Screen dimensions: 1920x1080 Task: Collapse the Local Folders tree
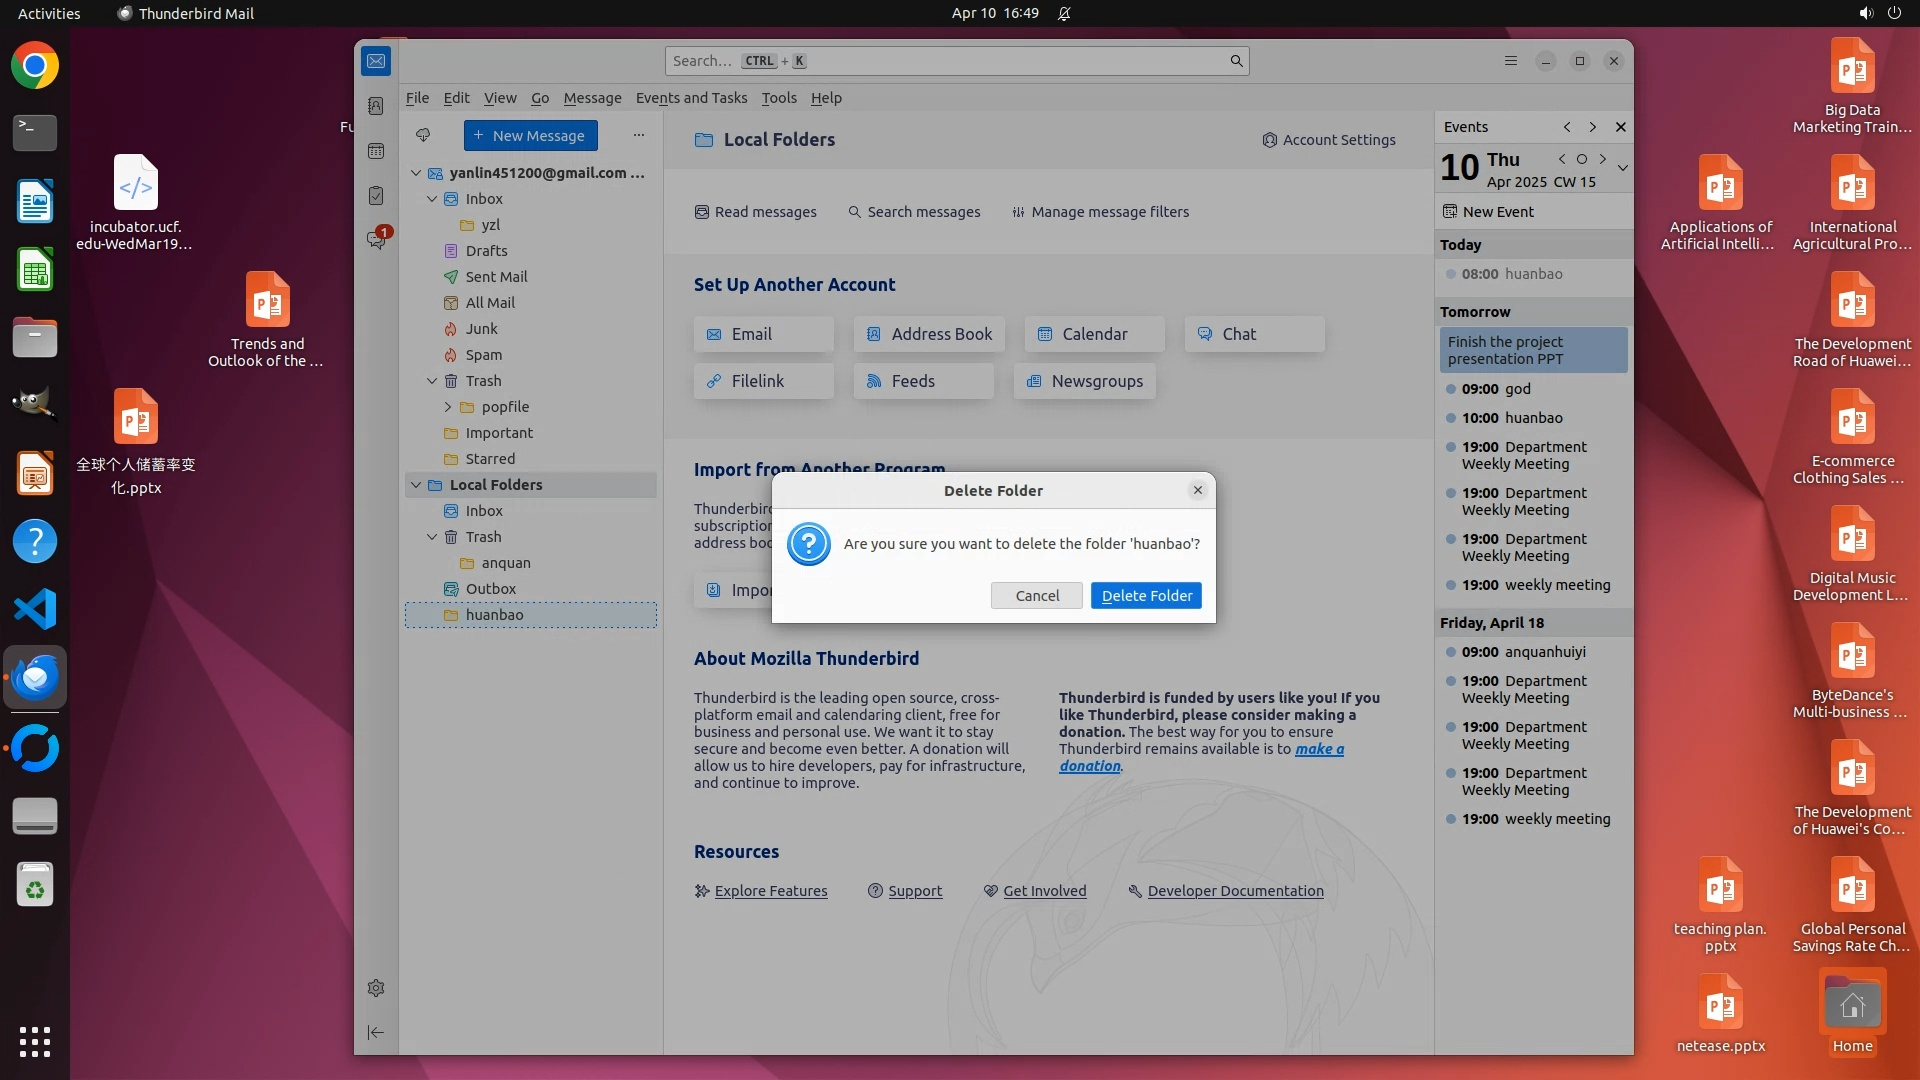point(416,485)
